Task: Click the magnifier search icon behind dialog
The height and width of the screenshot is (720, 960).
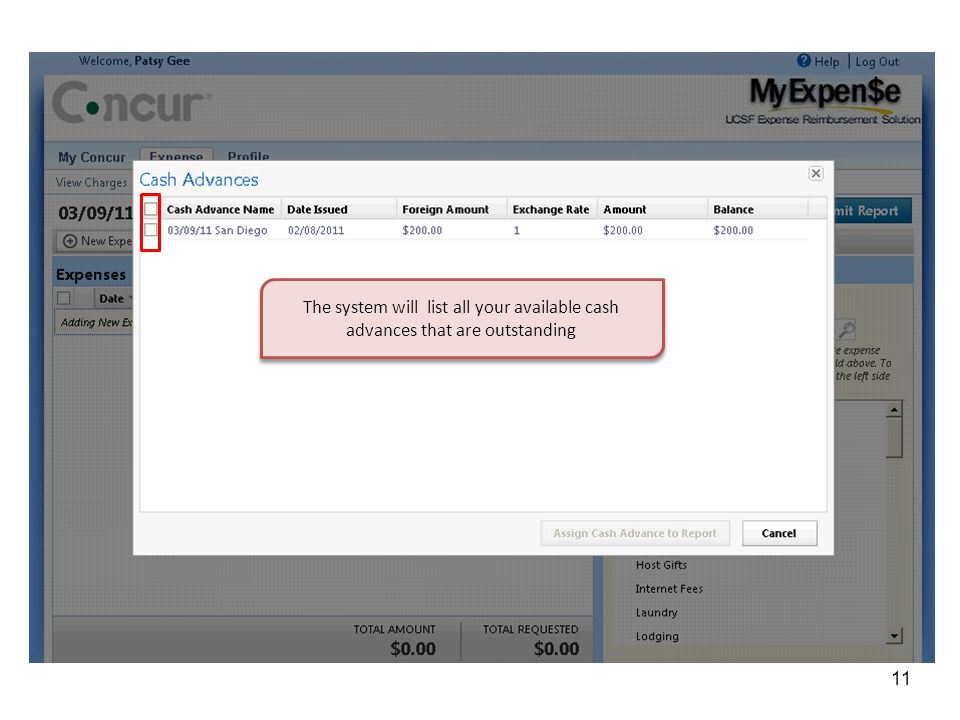Action: (x=847, y=329)
